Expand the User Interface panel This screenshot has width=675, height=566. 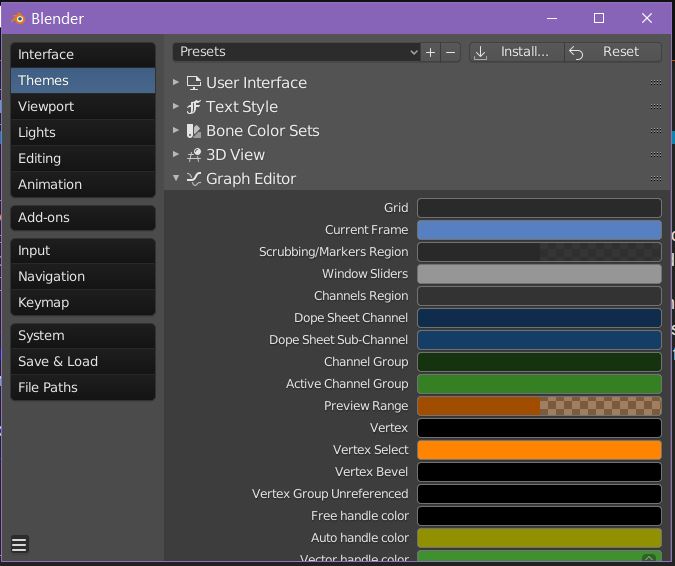tap(176, 82)
